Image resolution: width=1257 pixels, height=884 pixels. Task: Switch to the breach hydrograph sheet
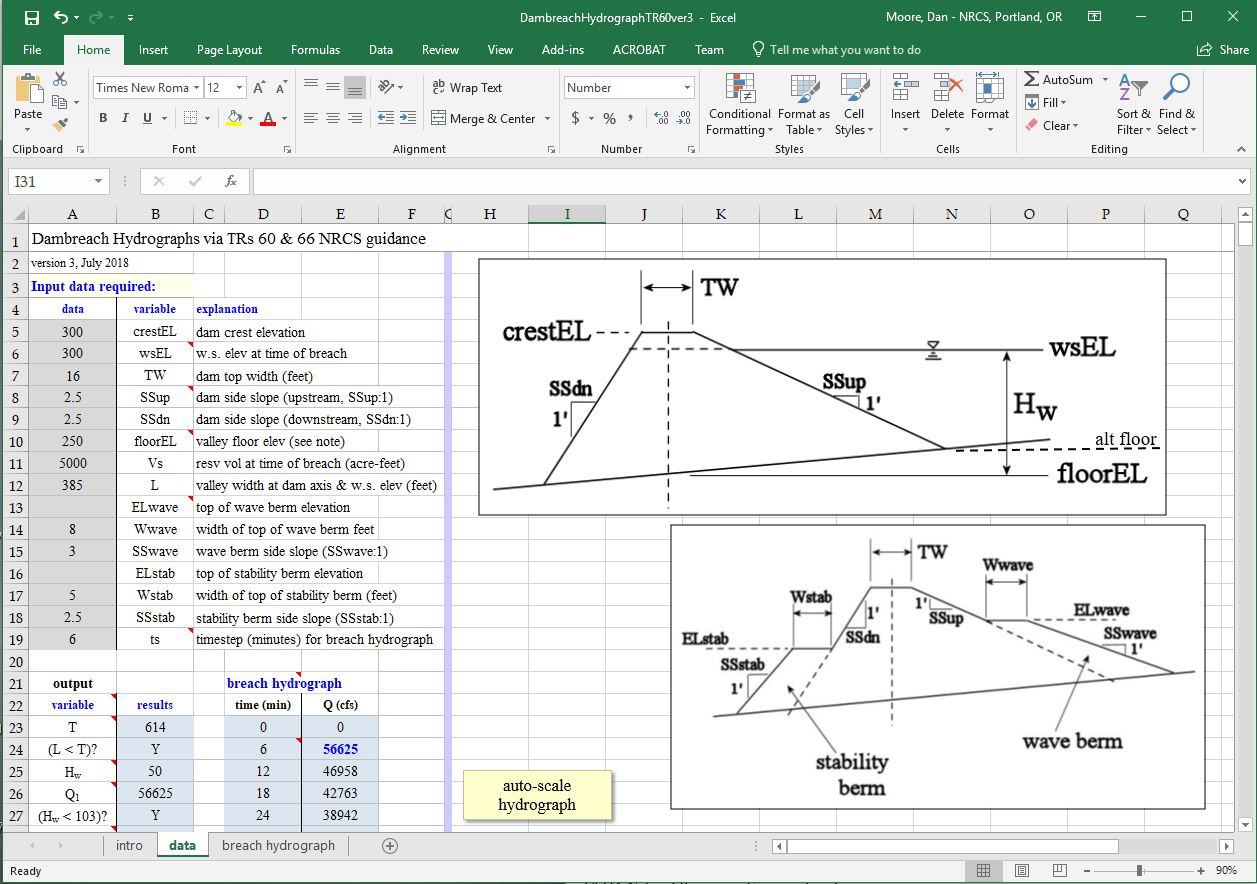(x=278, y=845)
